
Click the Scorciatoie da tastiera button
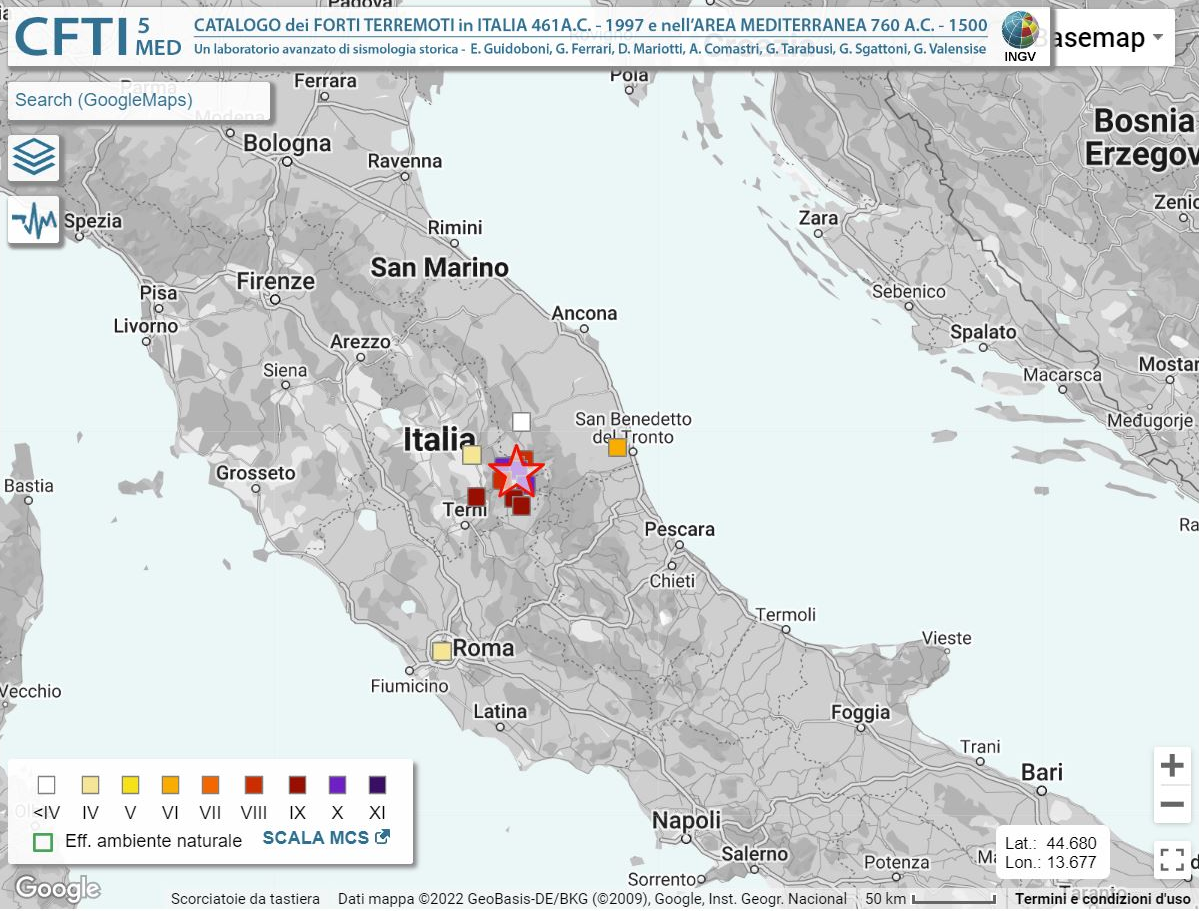[245, 899]
